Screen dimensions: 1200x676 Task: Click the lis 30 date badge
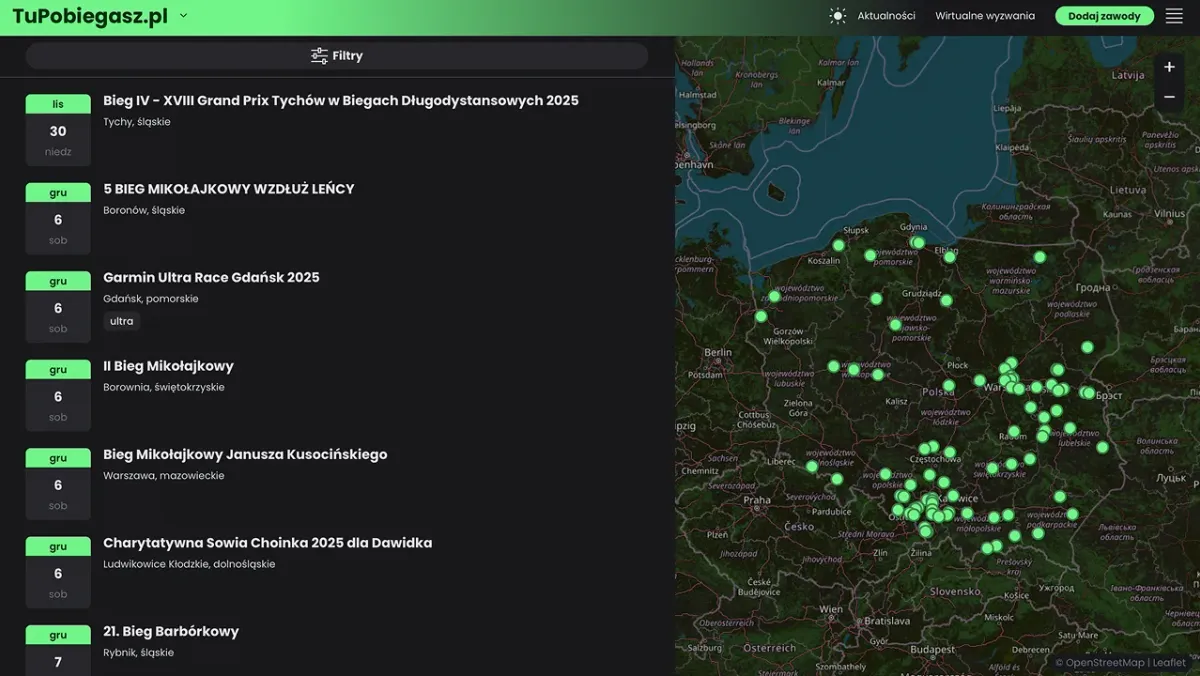[58, 130]
